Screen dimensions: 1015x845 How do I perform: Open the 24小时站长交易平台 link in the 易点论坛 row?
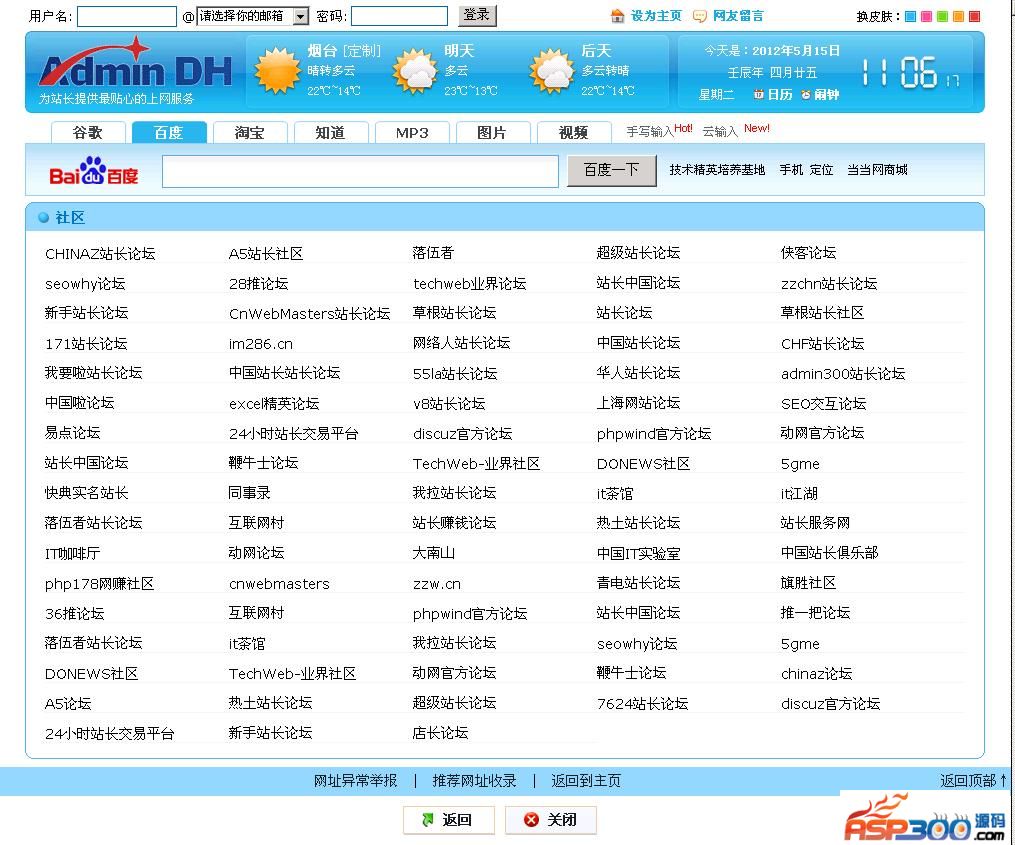(x=294, y=434)
